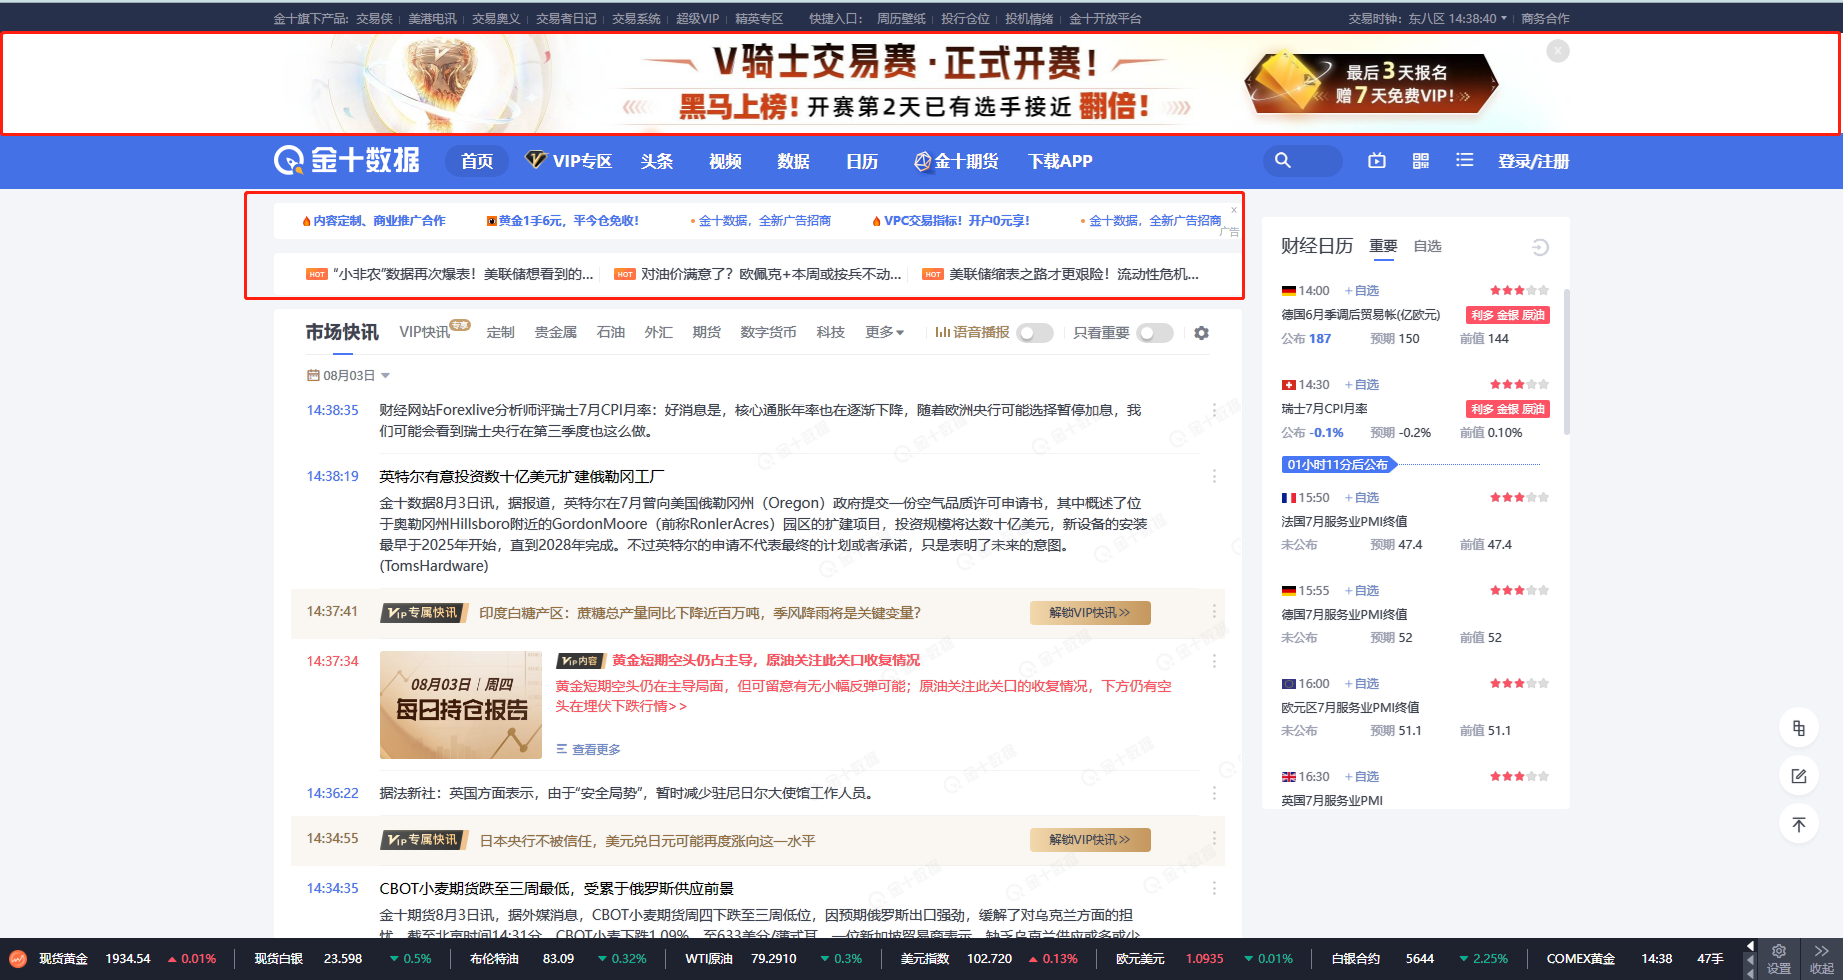Click the TV/video icon in the top navbar
Screen dimensions: 1843x980
[1376, 160]
